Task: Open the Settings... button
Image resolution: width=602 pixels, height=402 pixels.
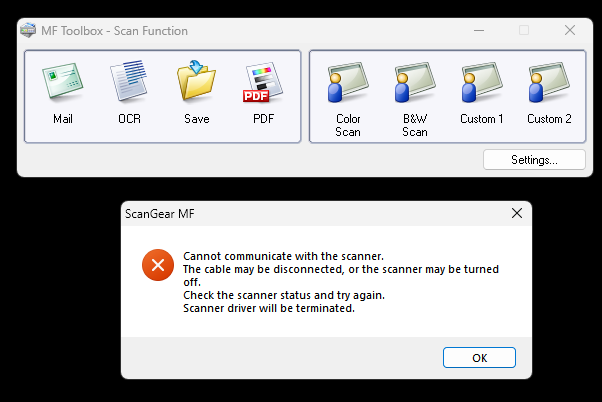Action: [x=534, y=160]
